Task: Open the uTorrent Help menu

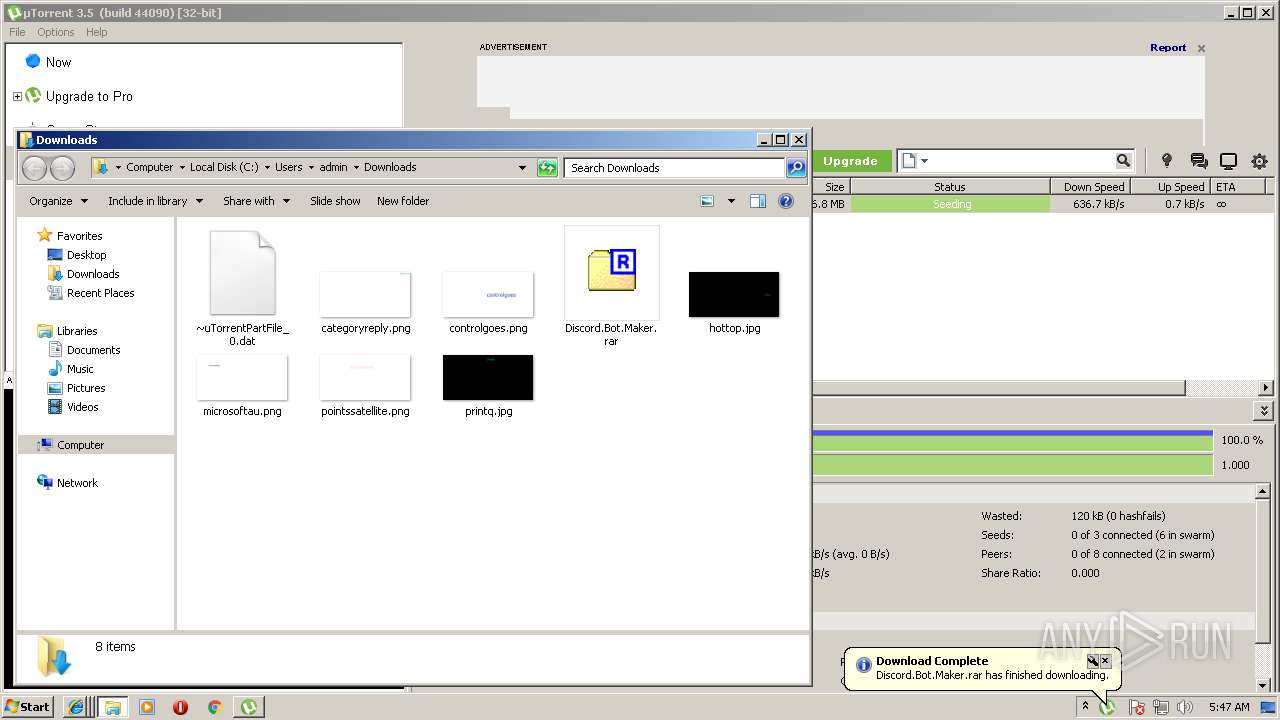Action: (97, 32)
